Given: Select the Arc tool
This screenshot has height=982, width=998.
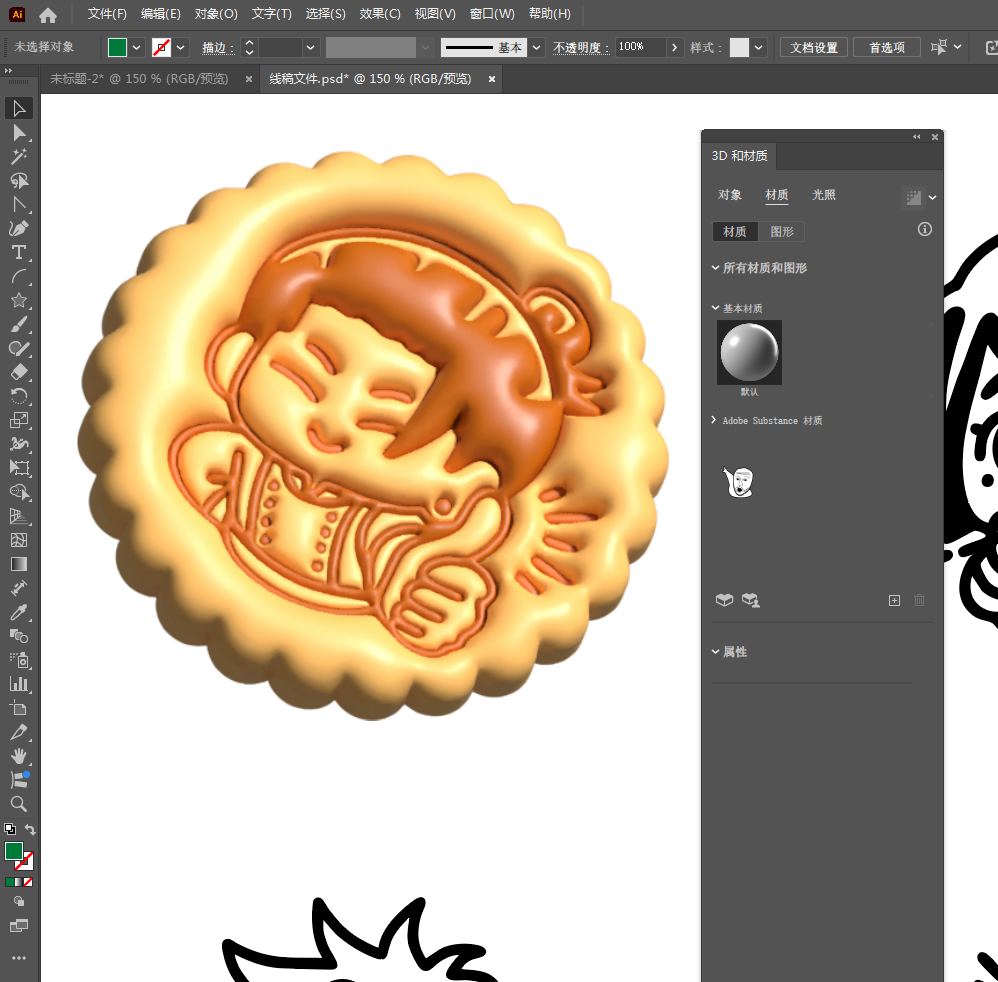Looking at the screenshot, I should 19,277.
